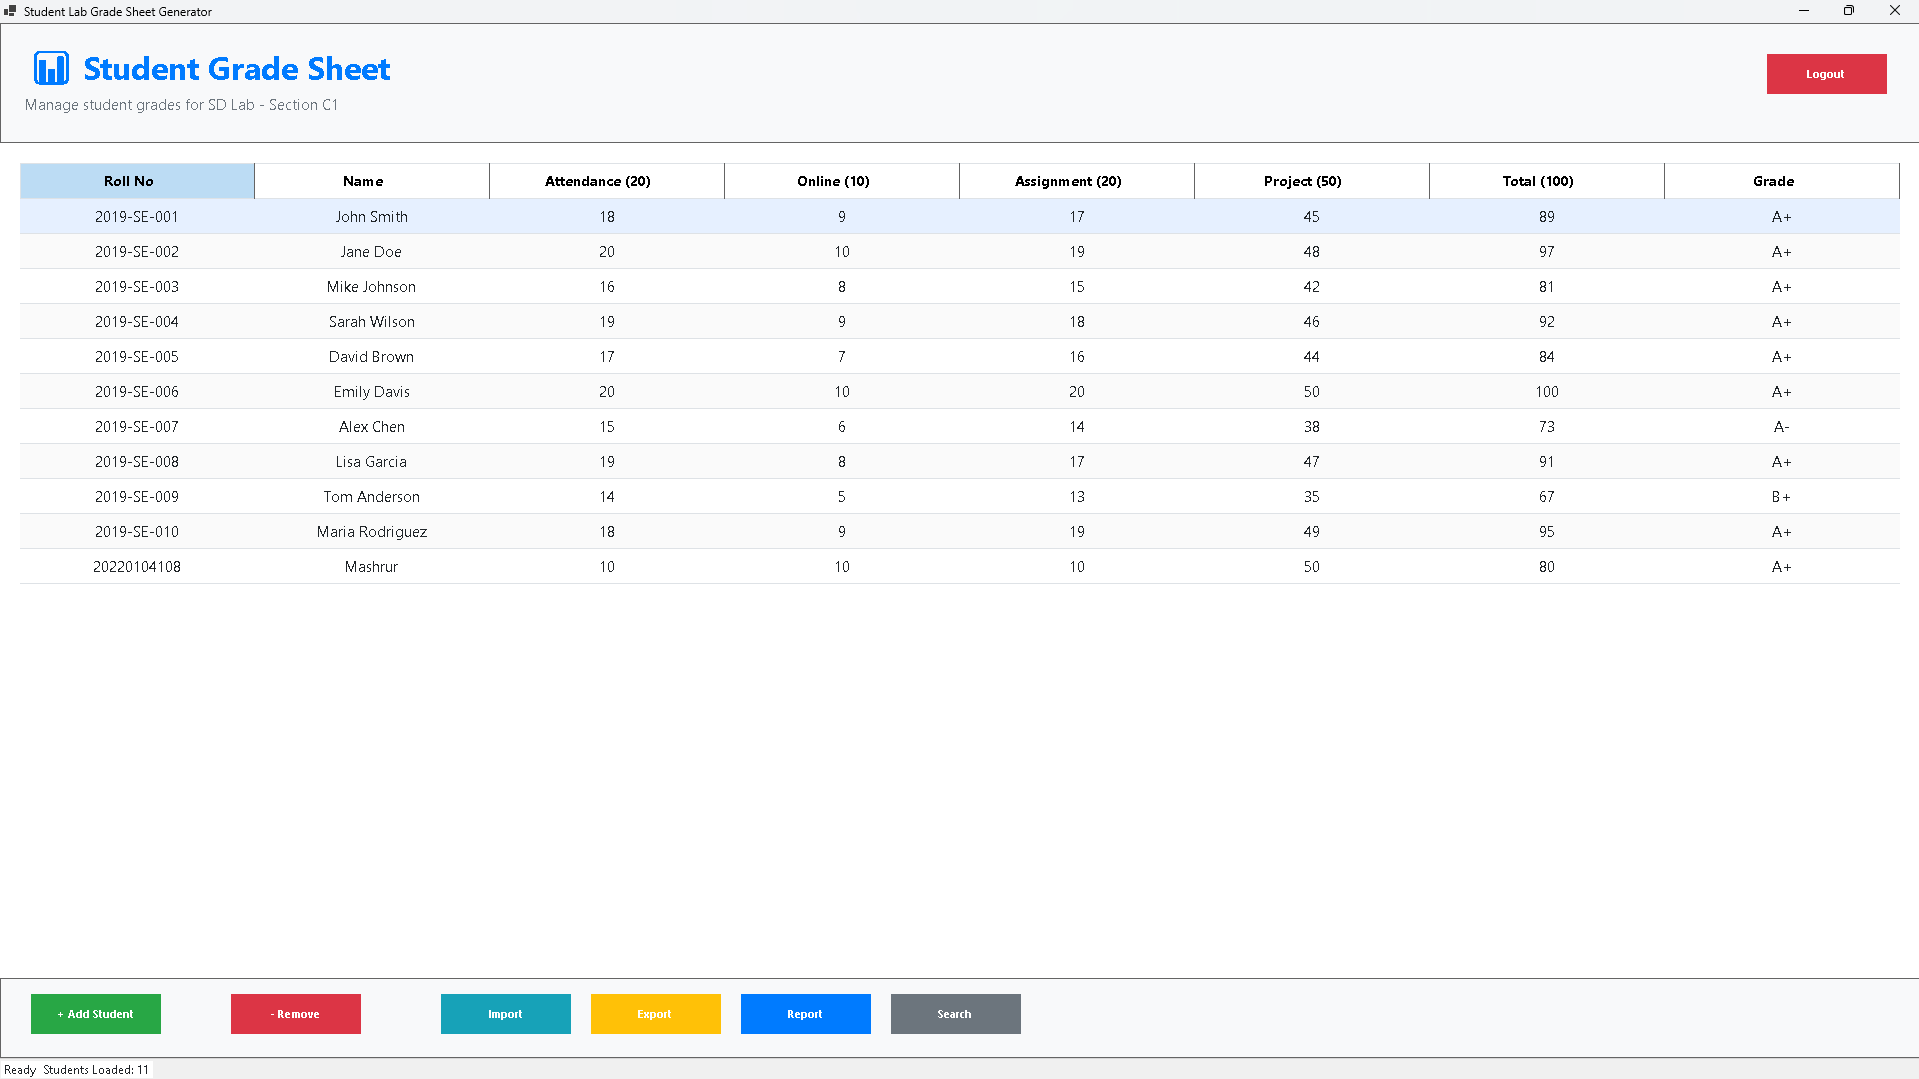Click the name Mike Johnson
Screen dimensions: 1919x1079
pyautogui.click(x=371, y=287)
